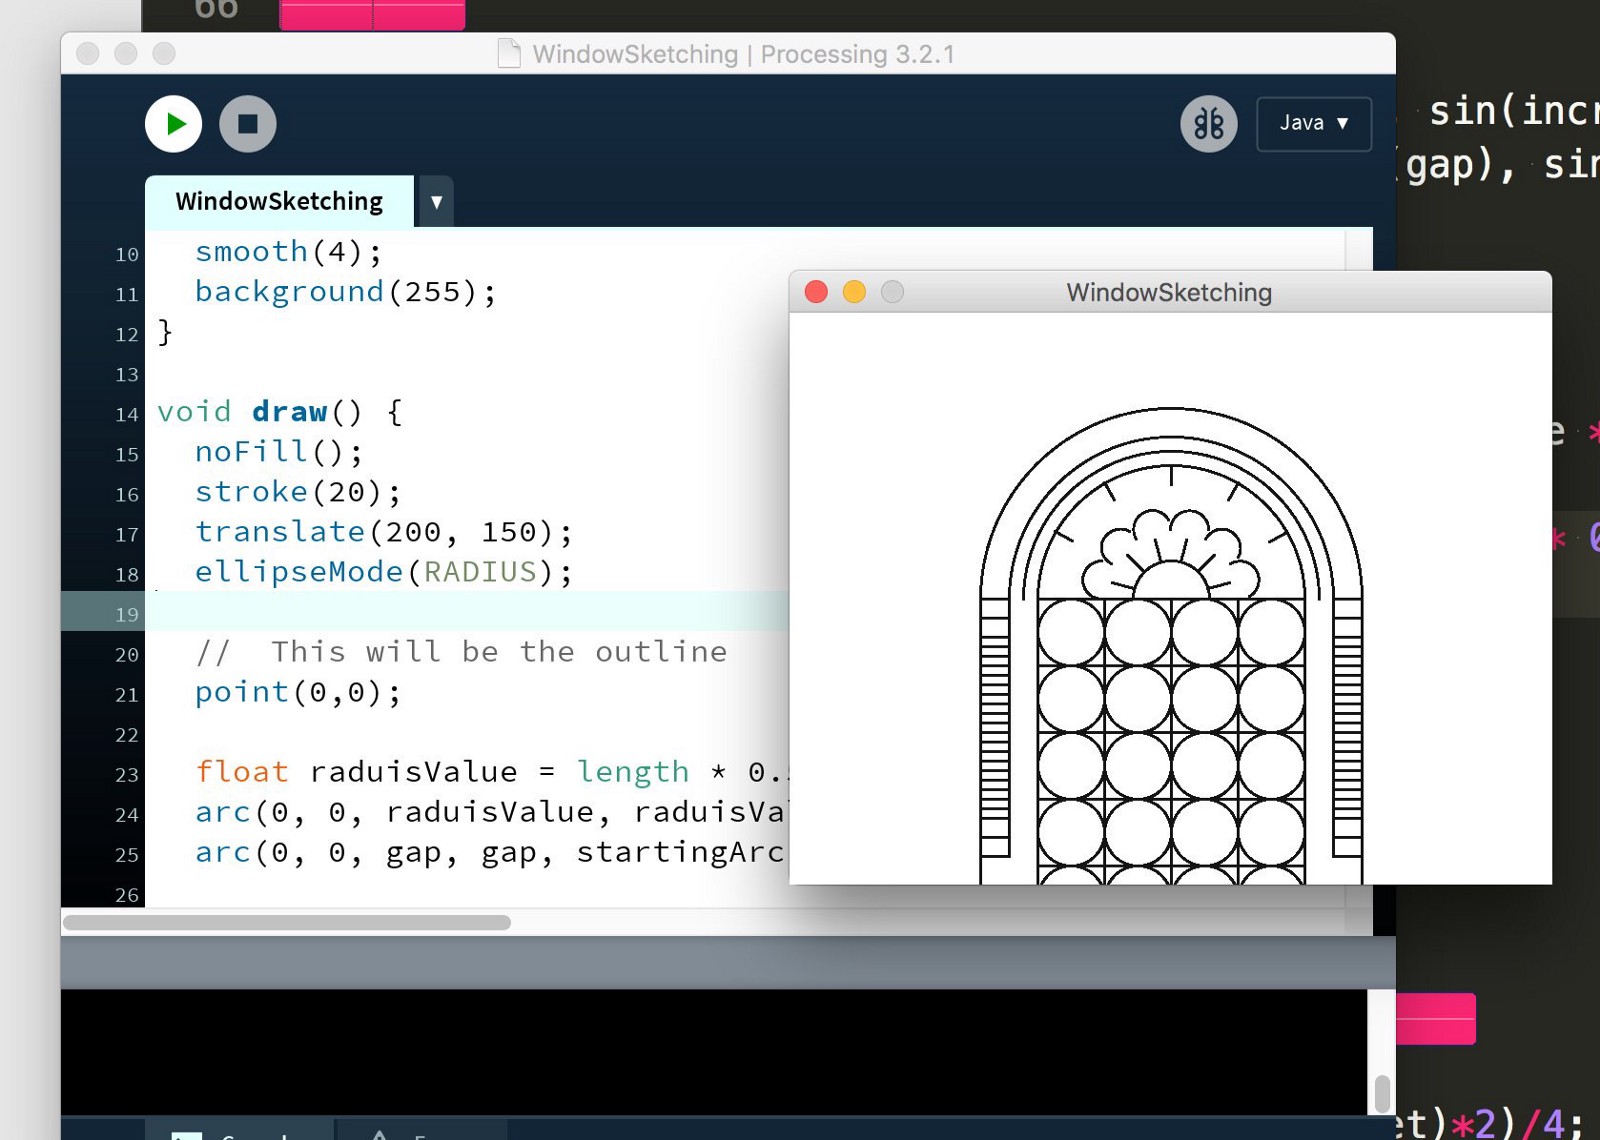Switch to the Console tab at bottom
This screenshot has width=1600, height=1140.
pos(240,1131)
